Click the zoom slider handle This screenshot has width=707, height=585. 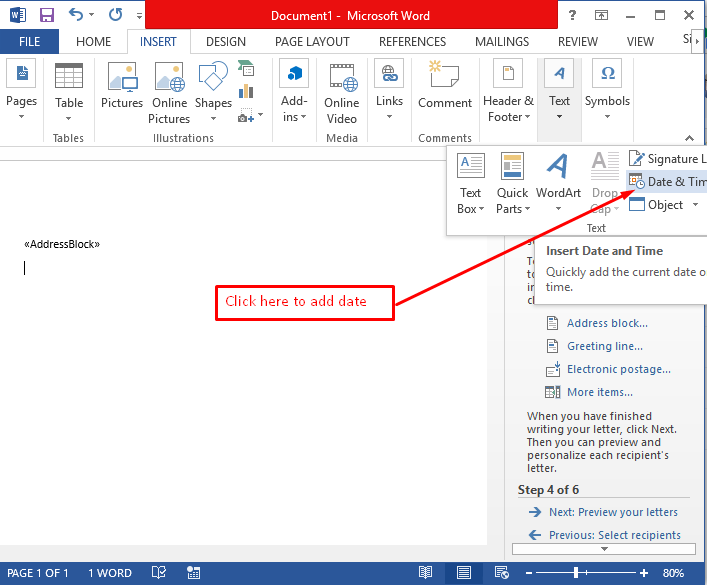576,573
